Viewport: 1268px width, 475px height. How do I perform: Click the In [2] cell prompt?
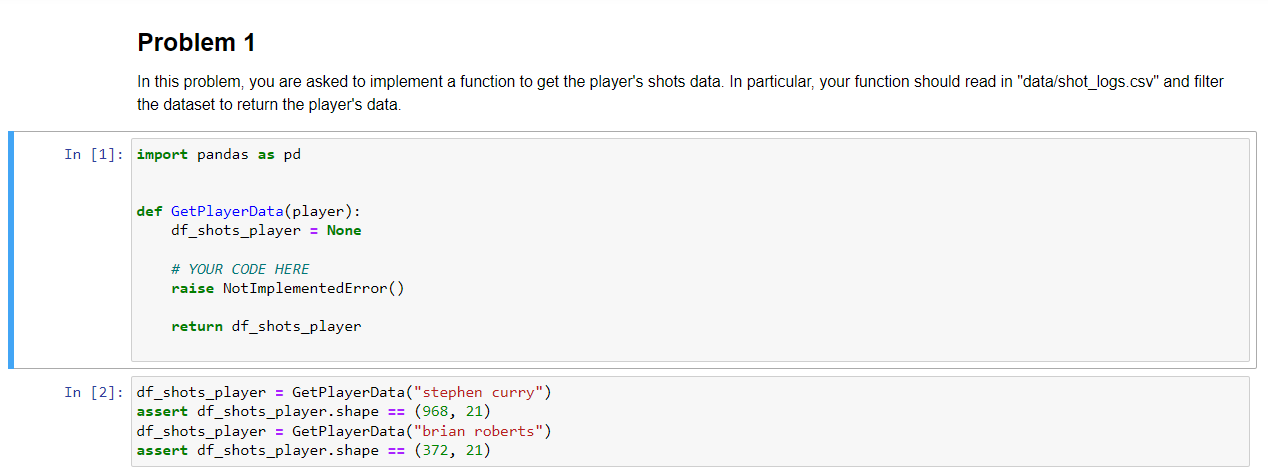[95, 392]
